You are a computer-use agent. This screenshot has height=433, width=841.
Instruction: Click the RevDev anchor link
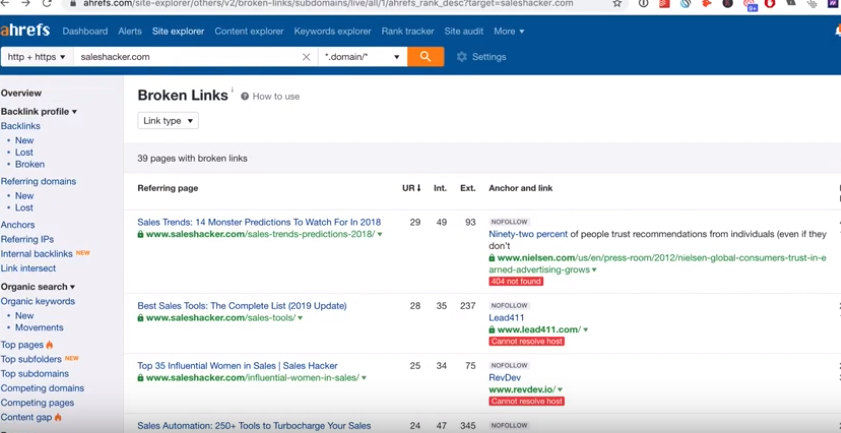point(505,378)
